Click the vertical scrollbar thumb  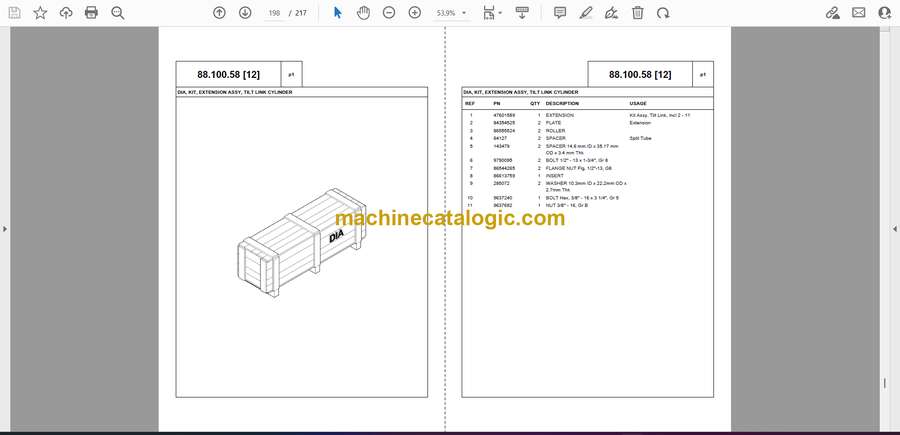tap(885, 383)
